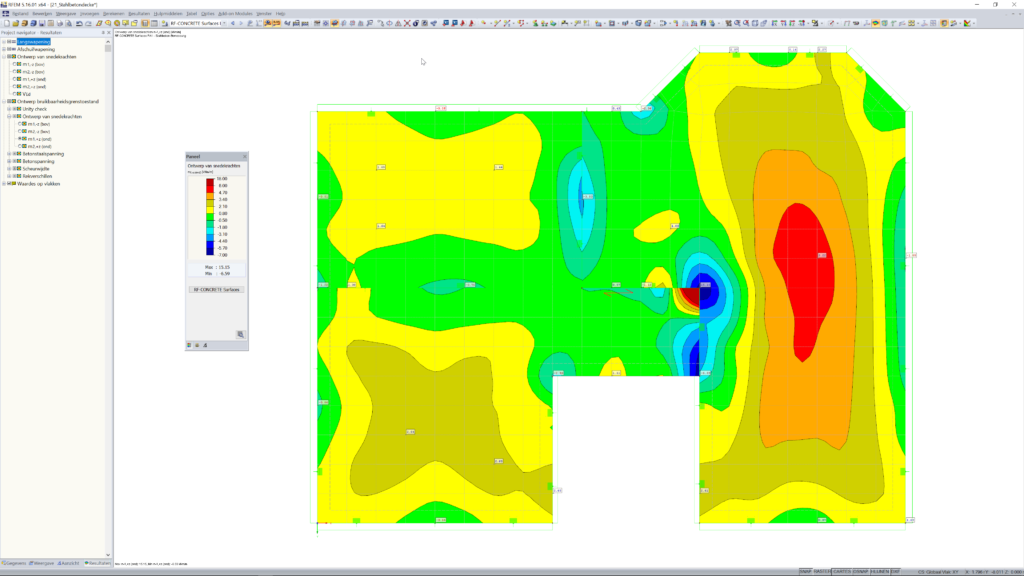Click the New document toolbar icon
The width and height of the screenshot is (1024, 576).
(x=5, y=22)
